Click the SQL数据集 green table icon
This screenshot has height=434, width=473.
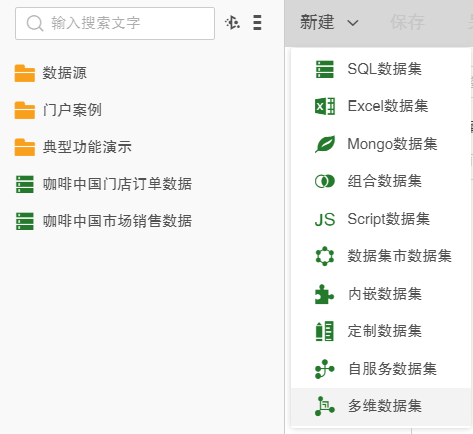tap(324, 69)
